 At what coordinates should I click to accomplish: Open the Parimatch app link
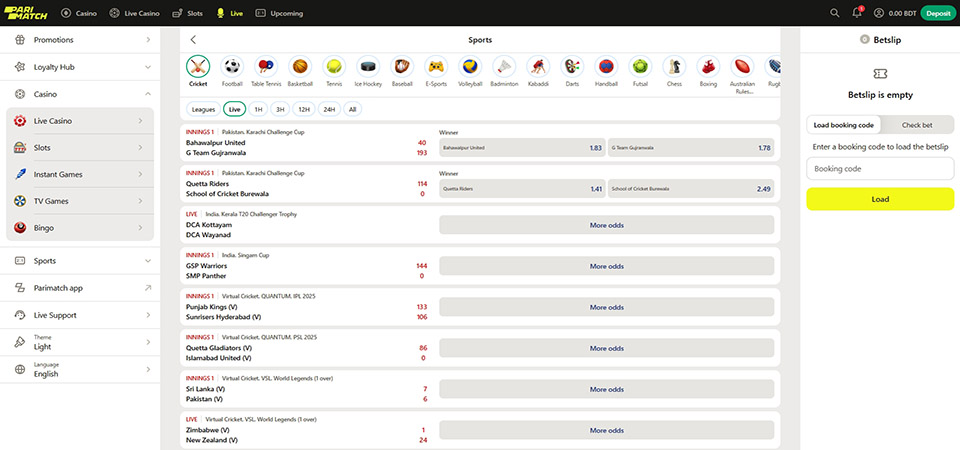coord(80,288)
